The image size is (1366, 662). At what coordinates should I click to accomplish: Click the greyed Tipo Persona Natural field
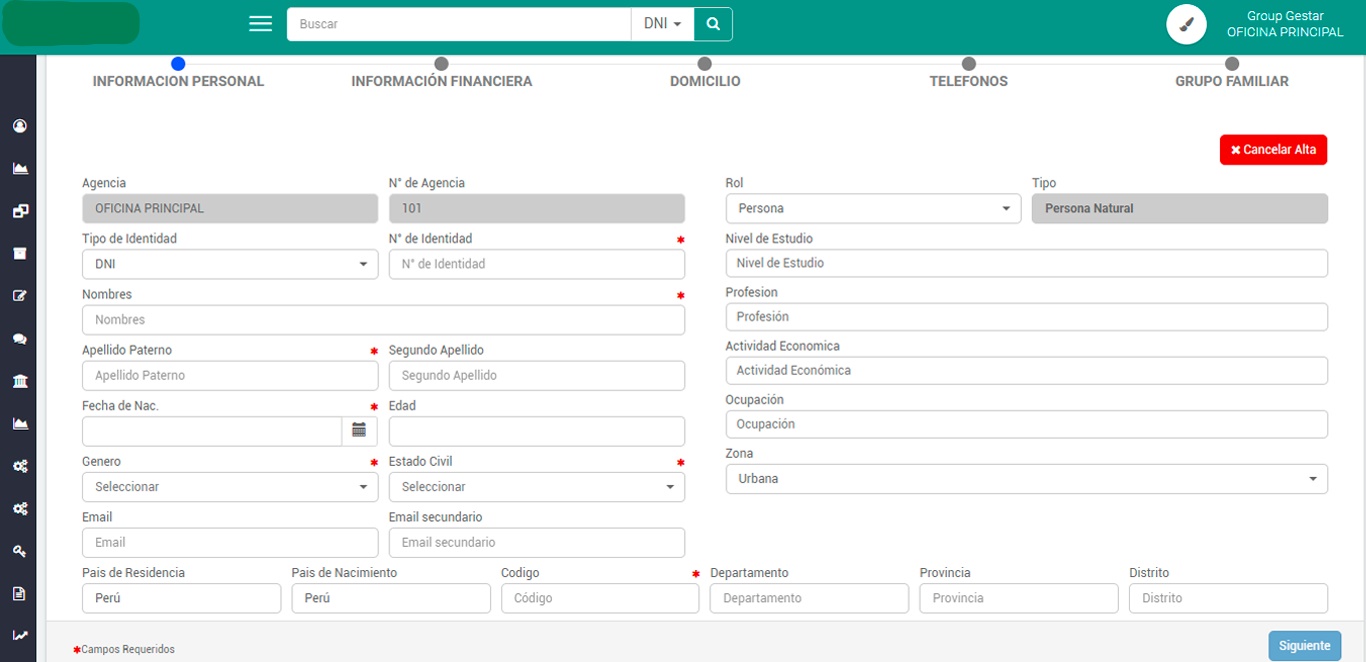(x=1180, y=209)
